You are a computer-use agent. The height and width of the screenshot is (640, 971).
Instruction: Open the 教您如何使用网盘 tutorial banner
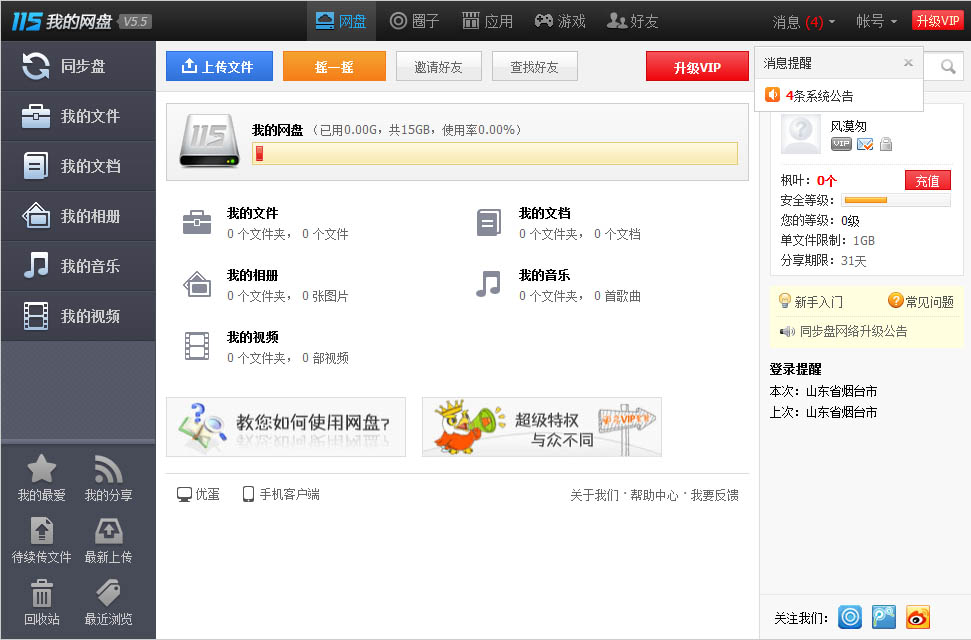tap(286, 427)
